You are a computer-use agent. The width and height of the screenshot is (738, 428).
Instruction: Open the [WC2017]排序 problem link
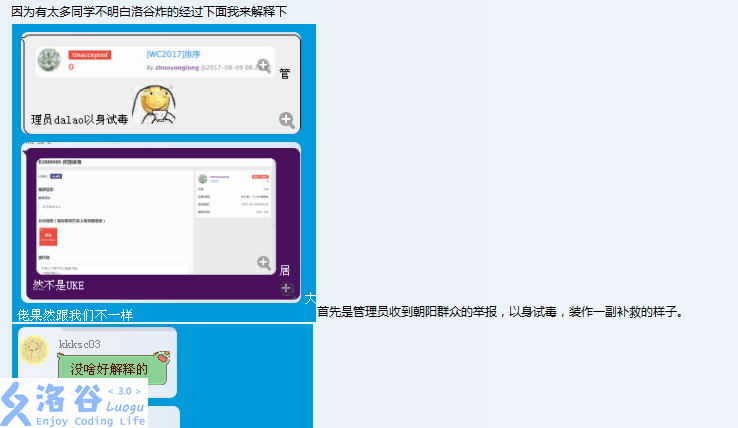(173, 54)
